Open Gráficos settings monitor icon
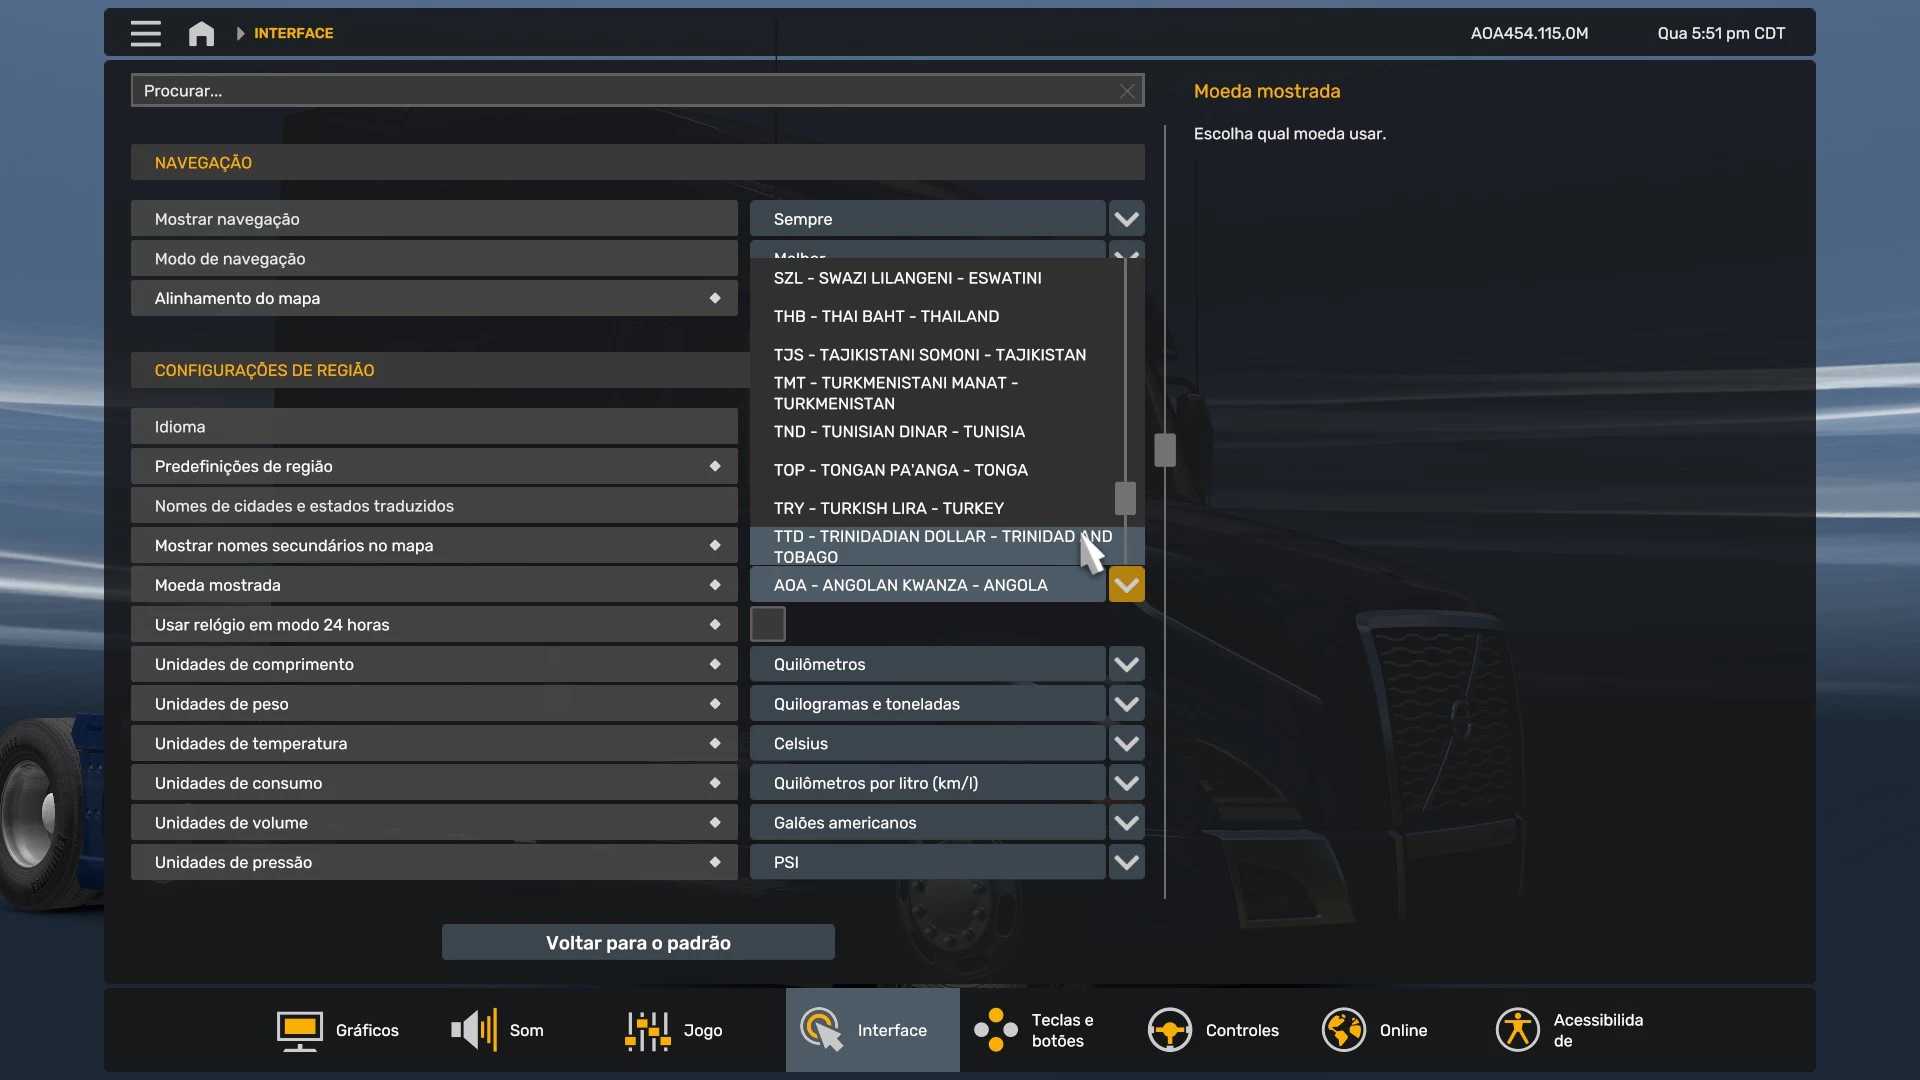The image size is (1920, 1080). tap(299, 1030)
